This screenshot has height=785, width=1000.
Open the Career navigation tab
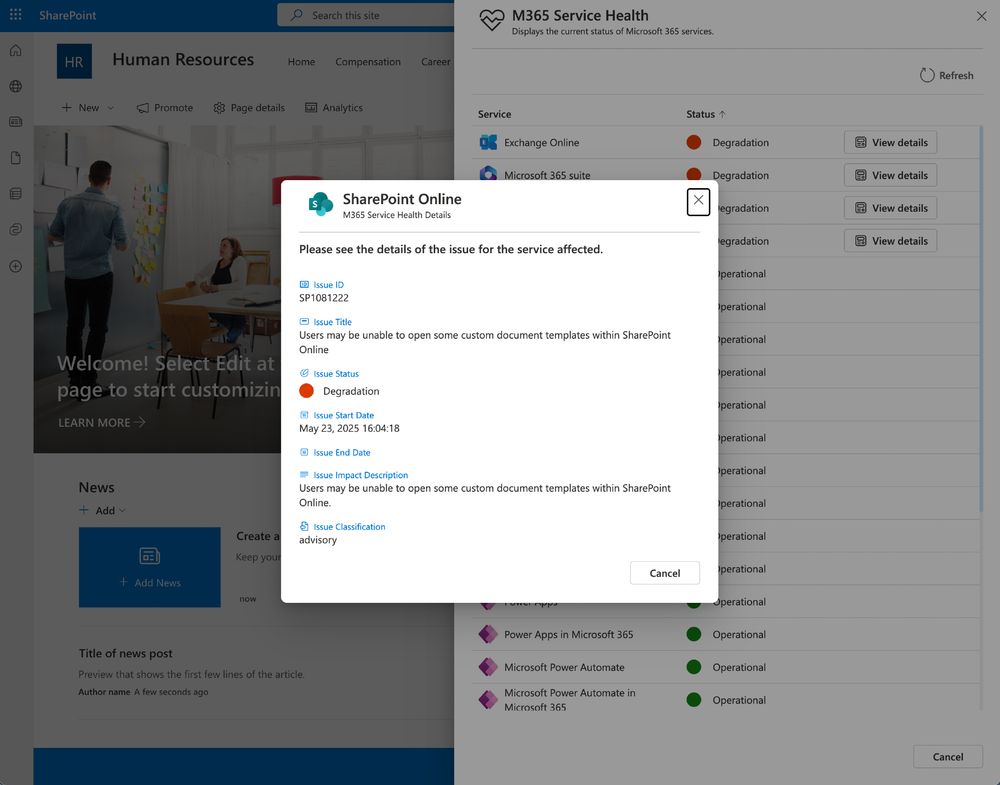click(x=436, y=62)
